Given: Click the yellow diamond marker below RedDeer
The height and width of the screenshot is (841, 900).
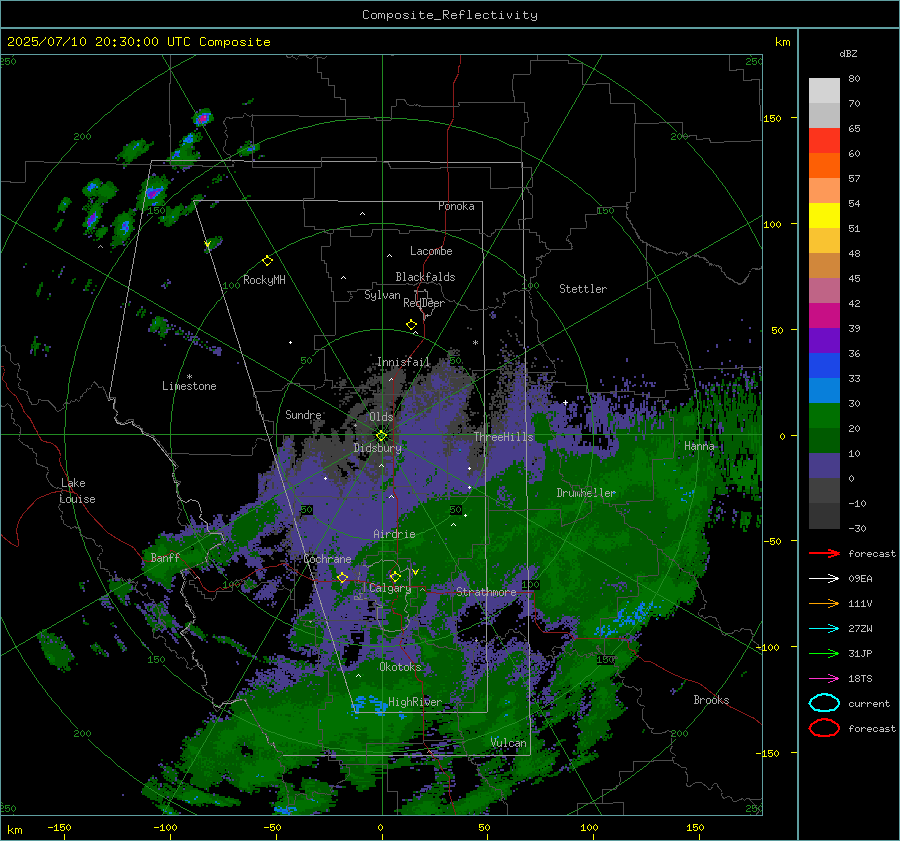Looking at the screenshot, I should point(412,325).
